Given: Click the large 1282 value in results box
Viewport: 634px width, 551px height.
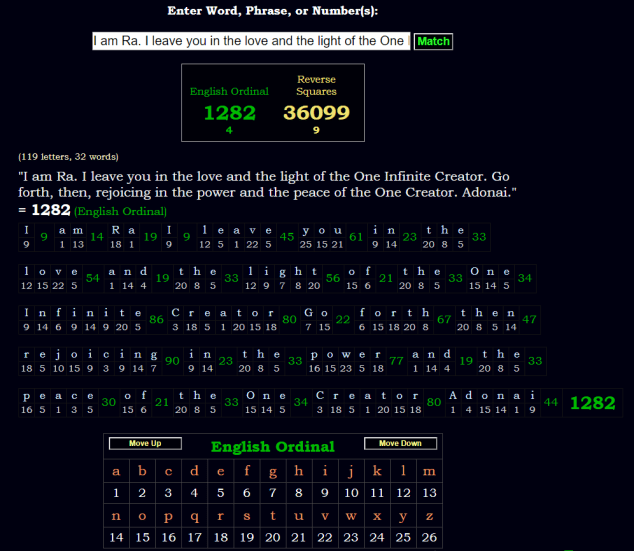Looking at the screenshot, I should [x=229, y=113].
